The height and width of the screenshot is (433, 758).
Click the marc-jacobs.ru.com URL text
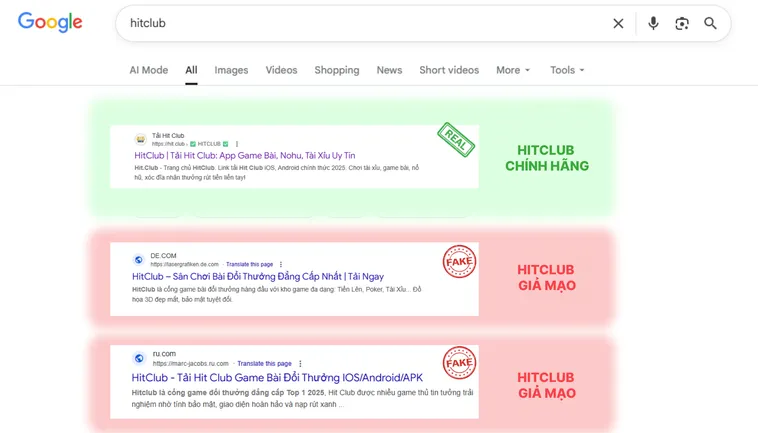[x=190, y=363]
